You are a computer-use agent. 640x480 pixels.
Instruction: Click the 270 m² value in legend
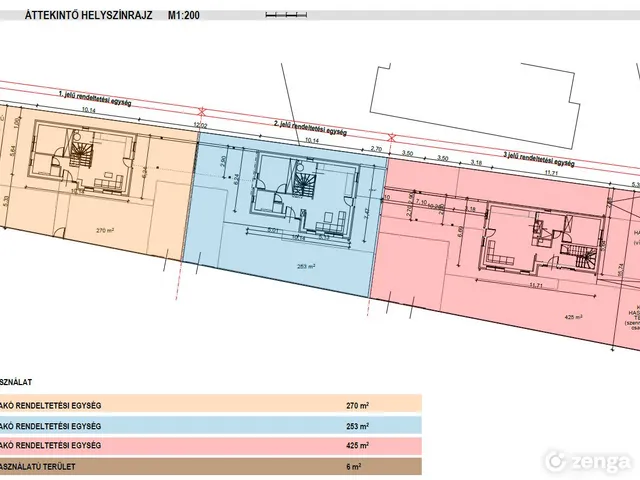coord(358,406)
